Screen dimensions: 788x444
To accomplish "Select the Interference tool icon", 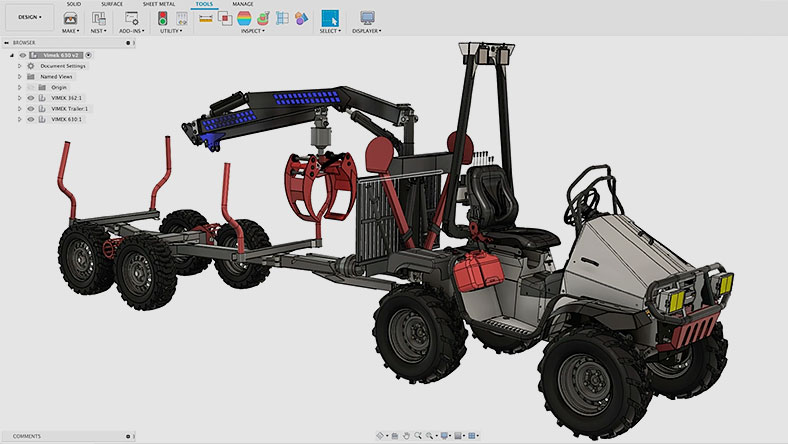I will [227, 18].
